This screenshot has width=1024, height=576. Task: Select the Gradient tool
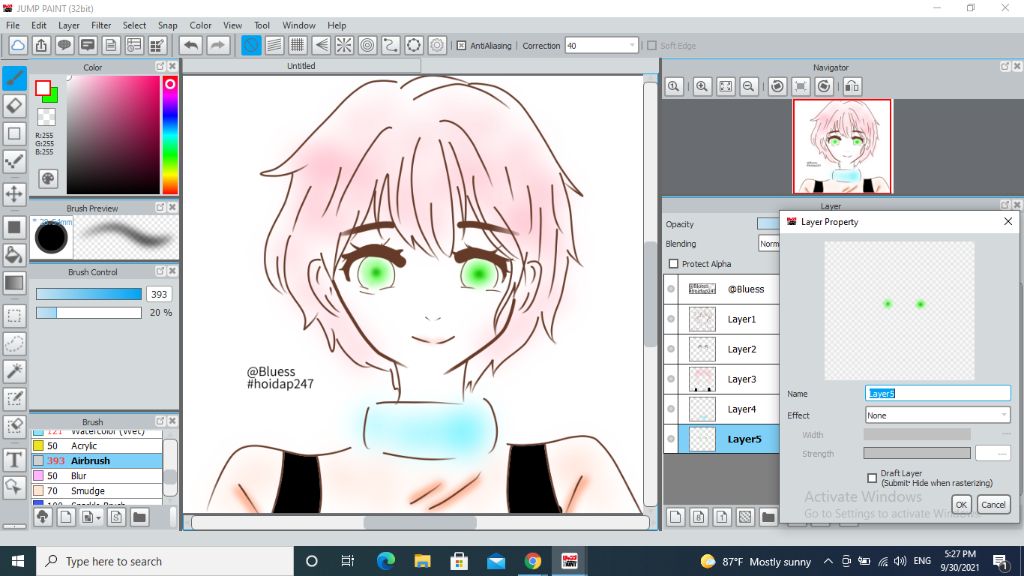14,283
